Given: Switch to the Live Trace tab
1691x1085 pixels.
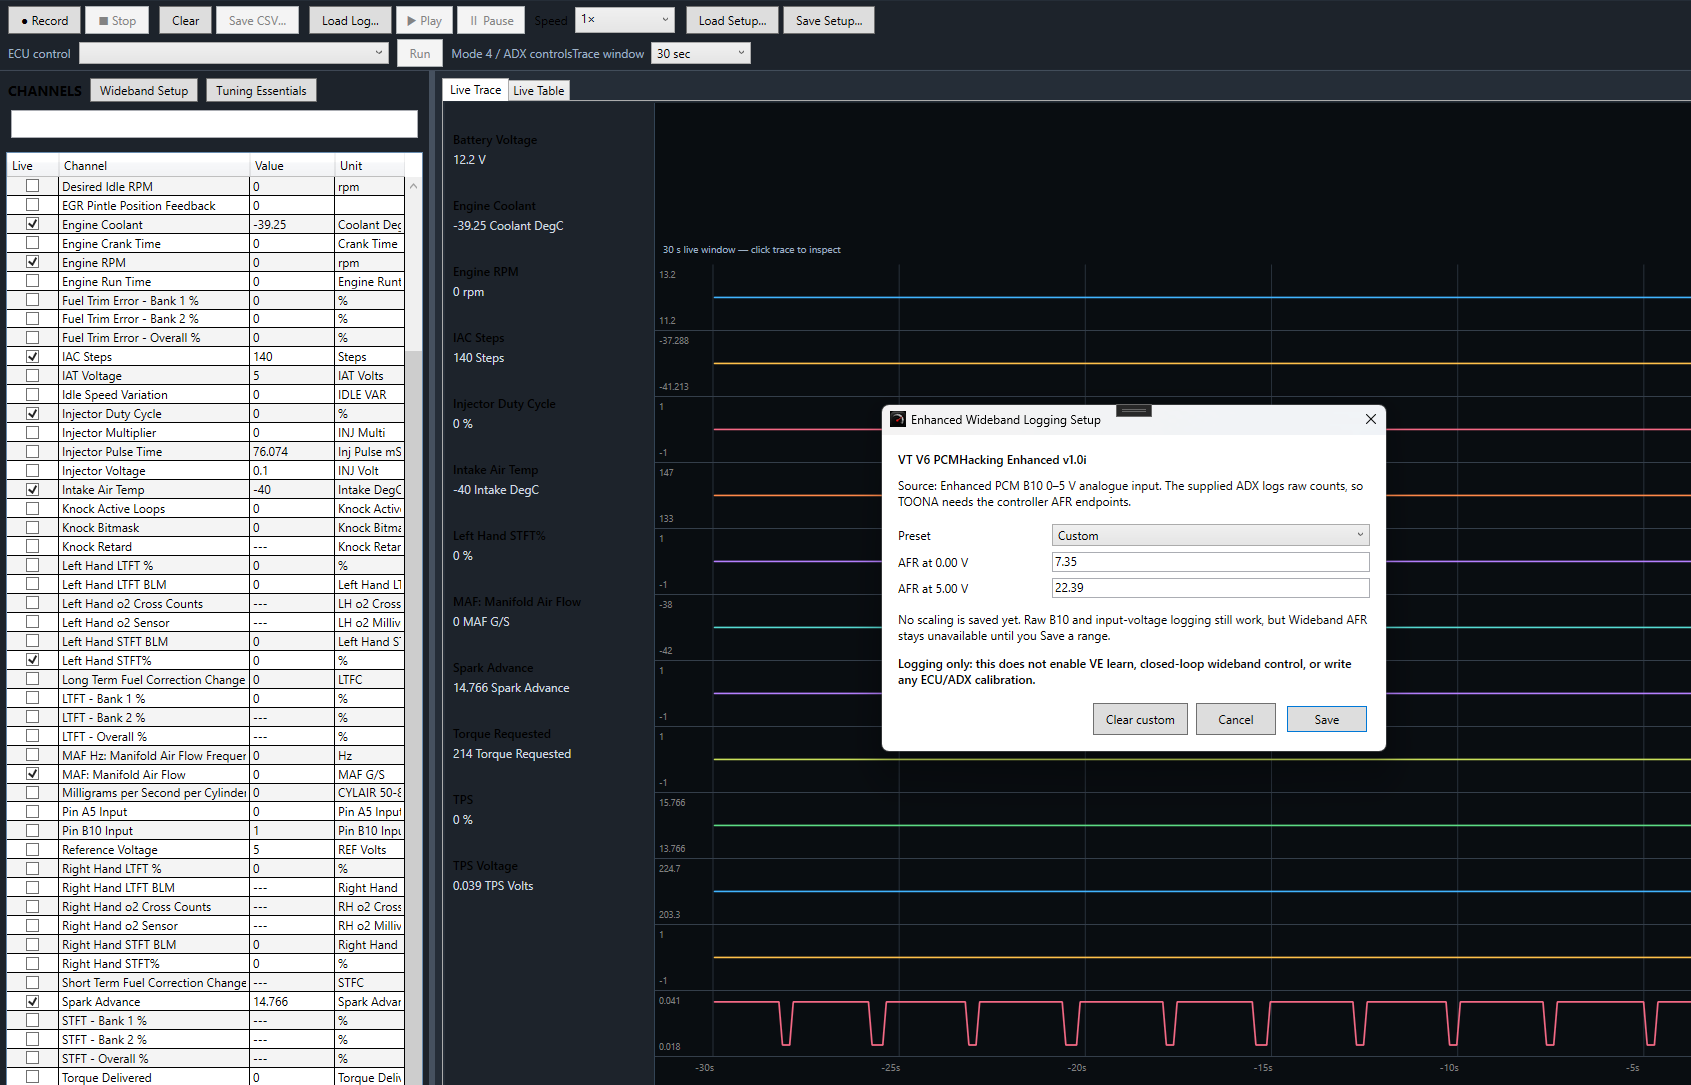Looking at the screenshot, I should click(x=475, y=90).
